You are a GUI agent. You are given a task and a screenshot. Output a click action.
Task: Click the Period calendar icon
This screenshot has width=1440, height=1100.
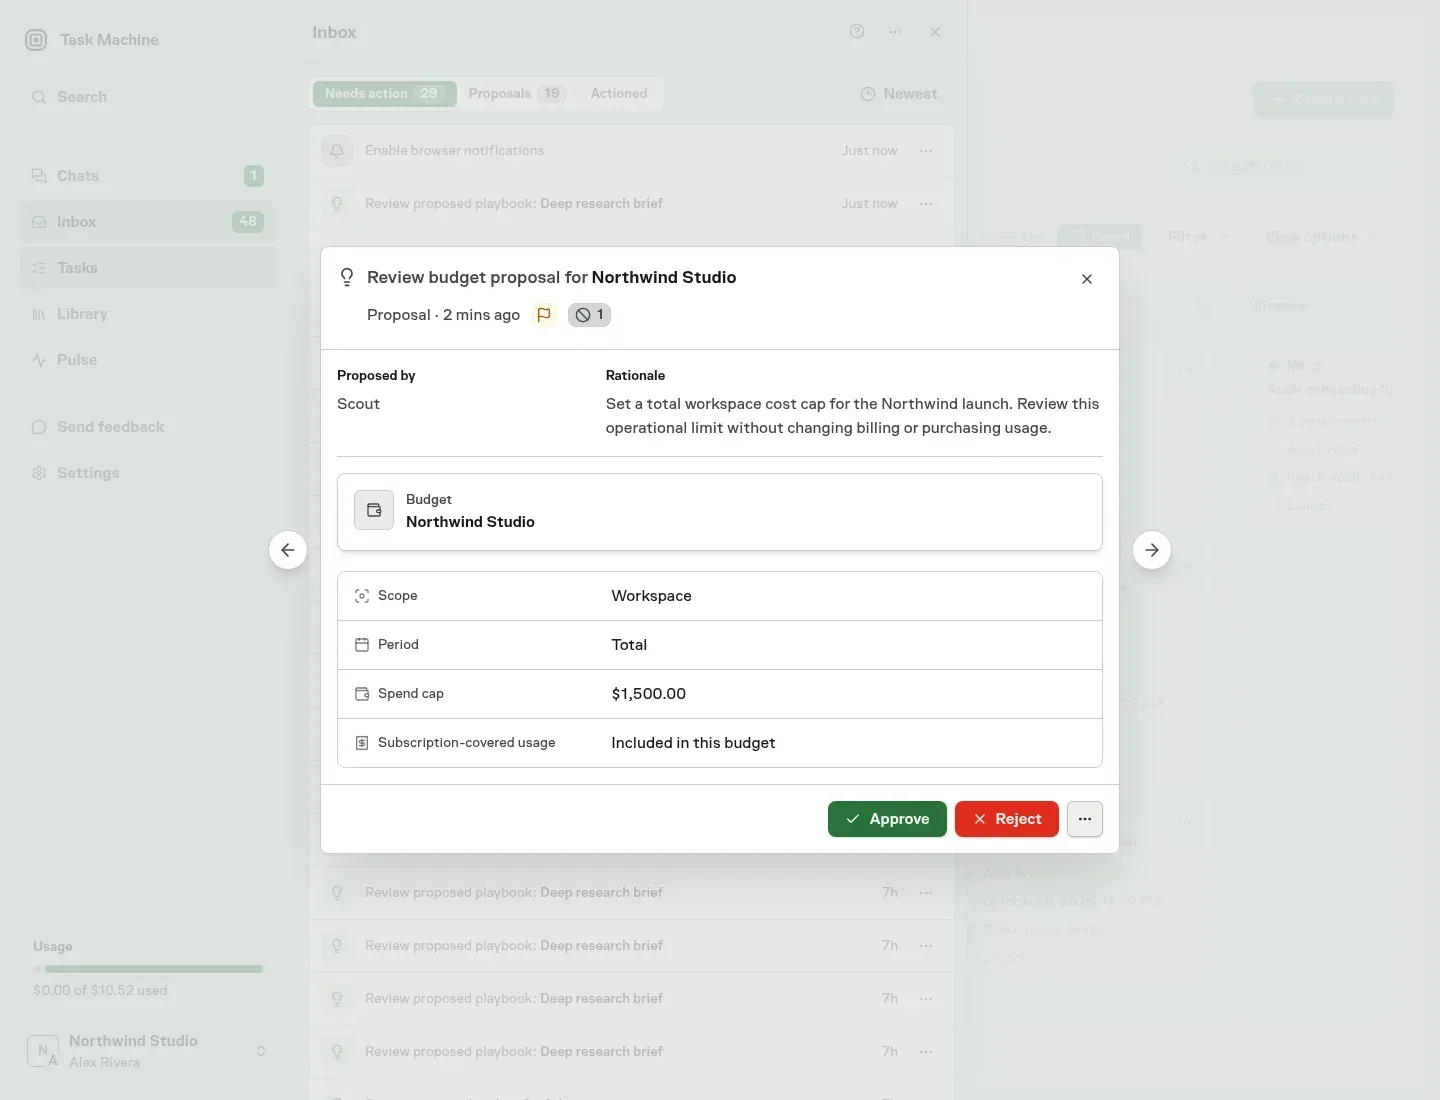362,645
